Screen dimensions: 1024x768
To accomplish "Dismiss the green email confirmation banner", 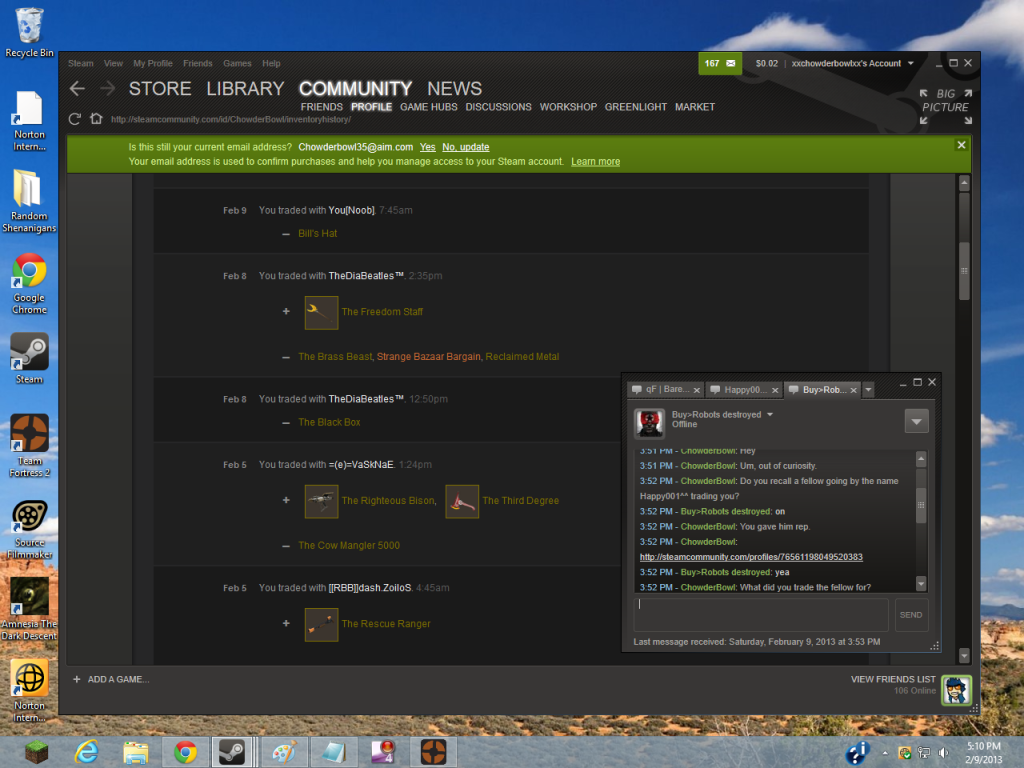I will 961,145.
